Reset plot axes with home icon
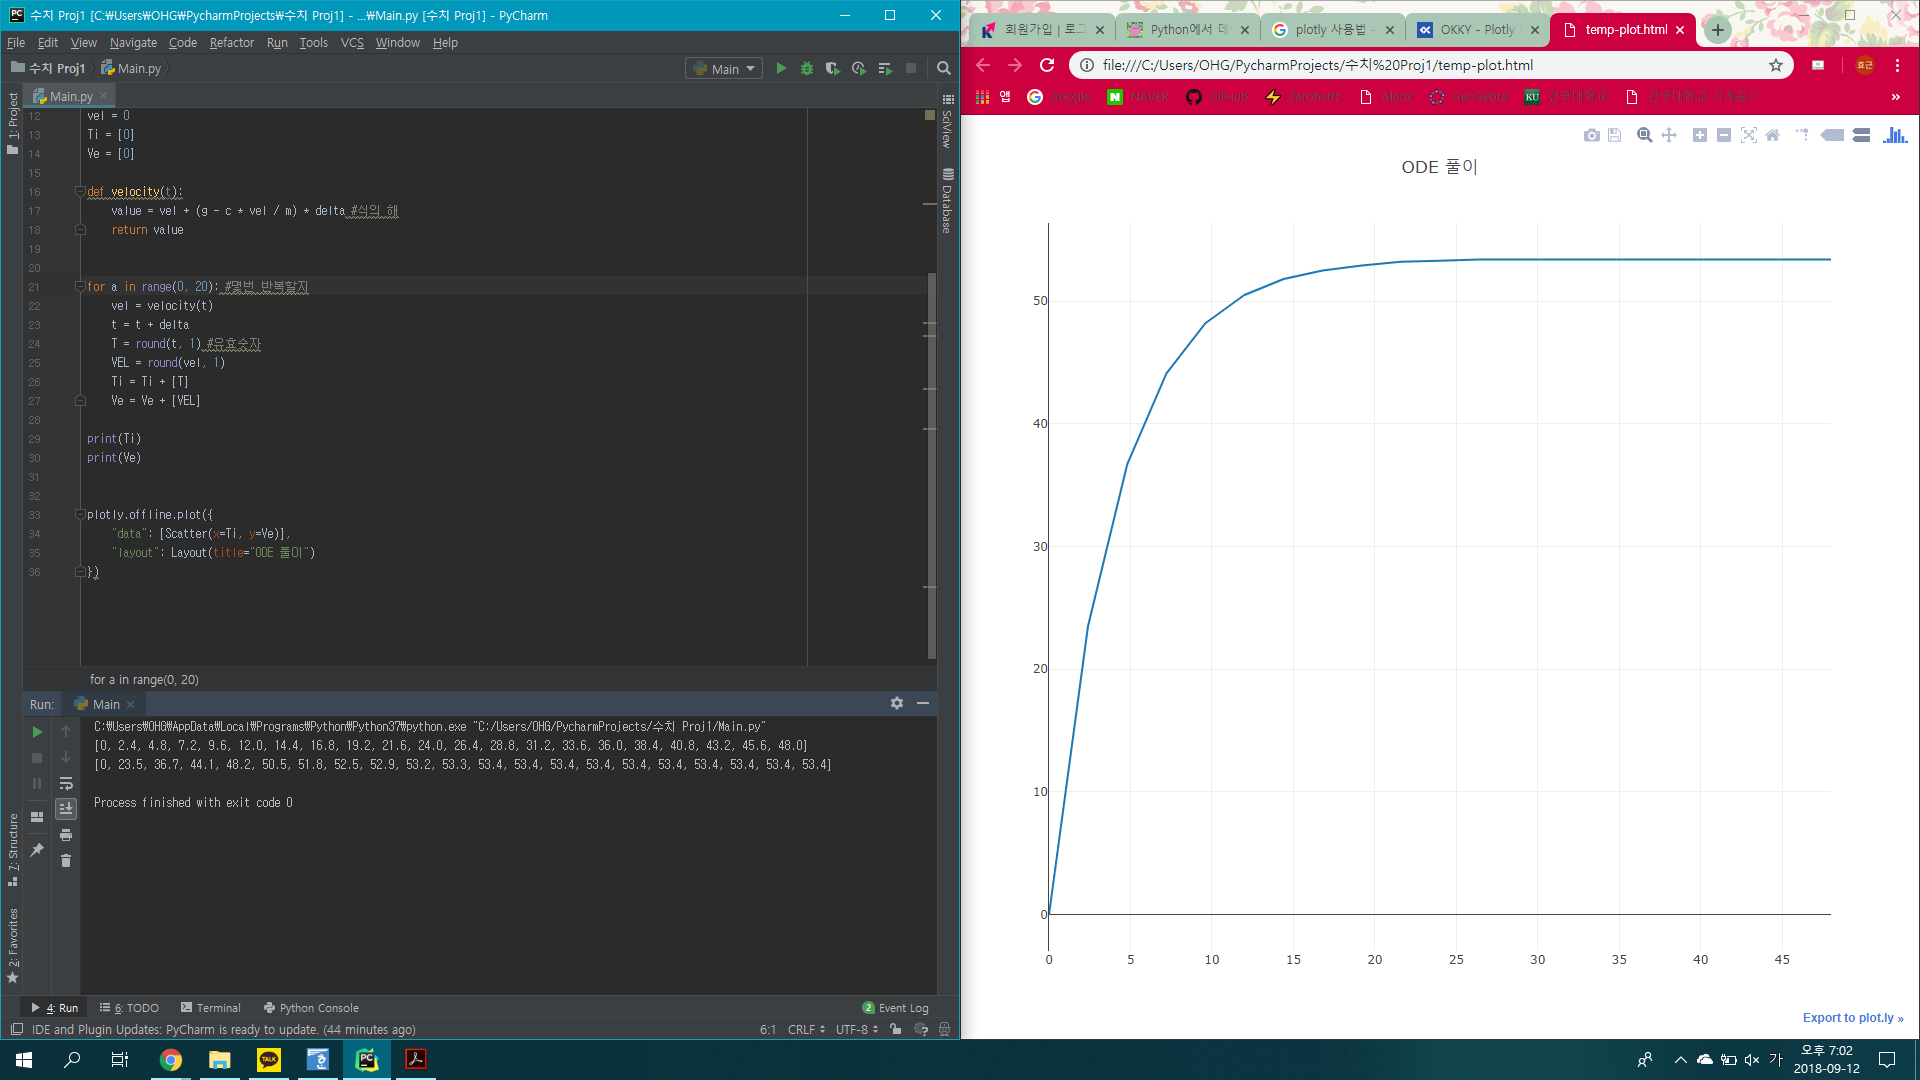This screenshot has width=1920, height=1080. click(x=1773, y=135)
